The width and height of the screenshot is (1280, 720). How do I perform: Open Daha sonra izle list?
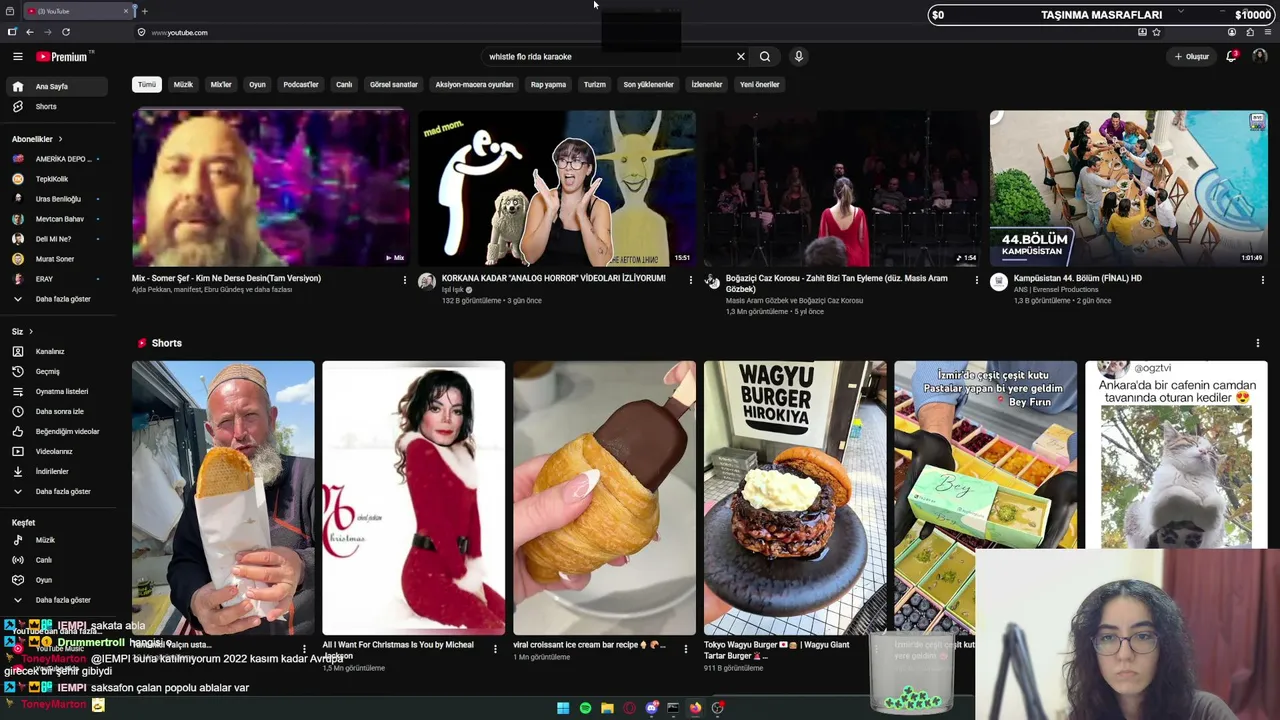click(60, 412)
